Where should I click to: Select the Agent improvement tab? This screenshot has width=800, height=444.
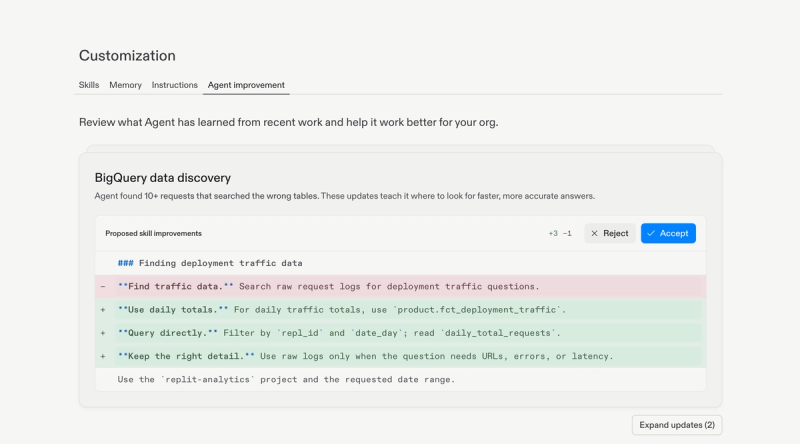pos(246,85)
